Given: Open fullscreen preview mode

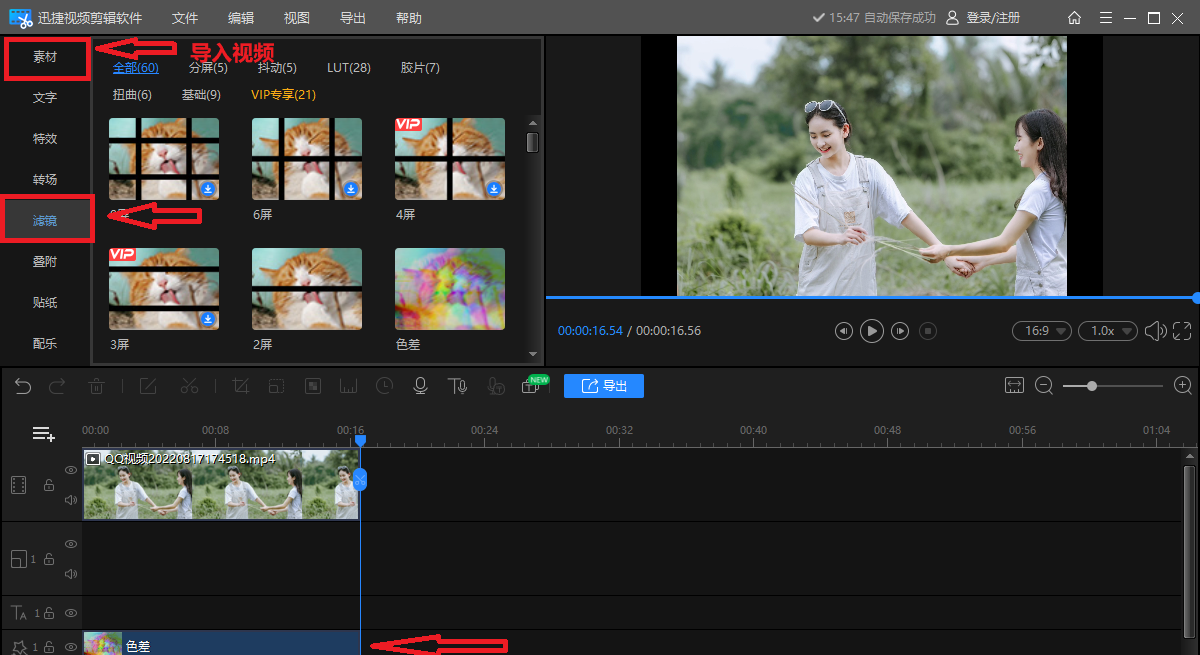Looking at the screenshot, I should click(1182, 331).
